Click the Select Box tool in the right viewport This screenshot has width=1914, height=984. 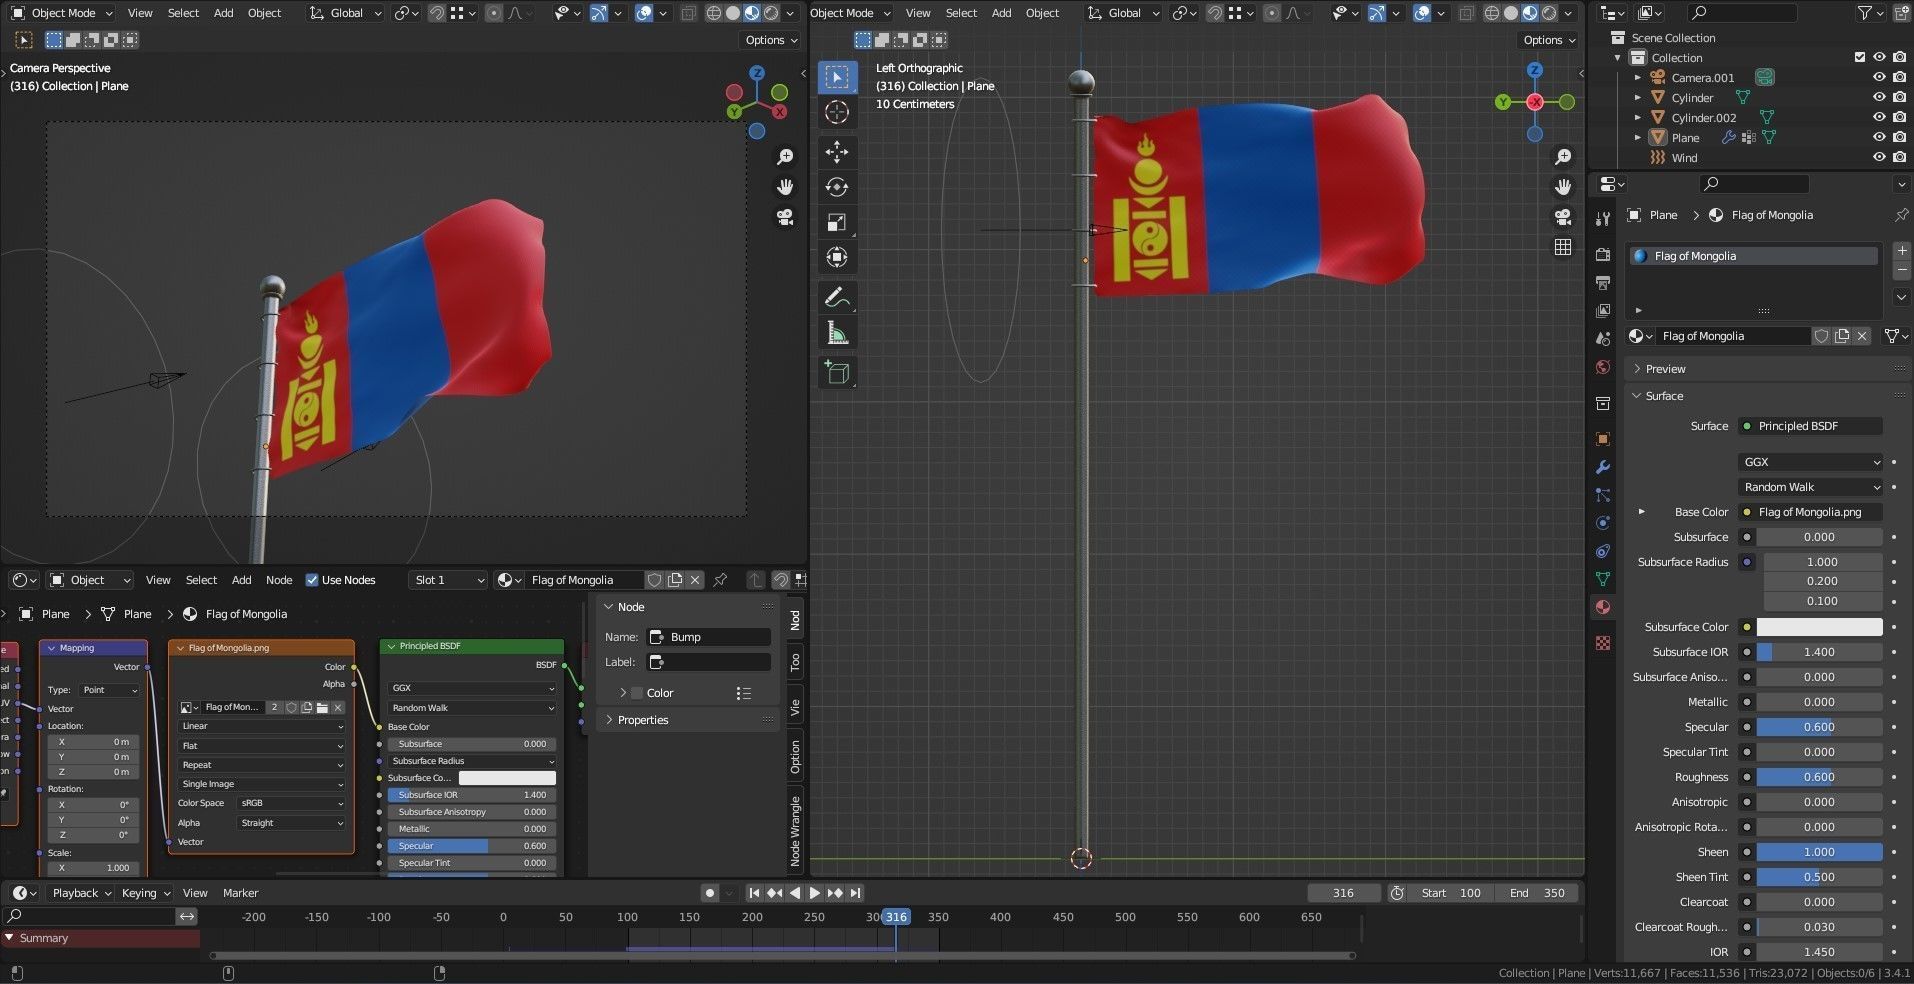(x=837, y=77)
